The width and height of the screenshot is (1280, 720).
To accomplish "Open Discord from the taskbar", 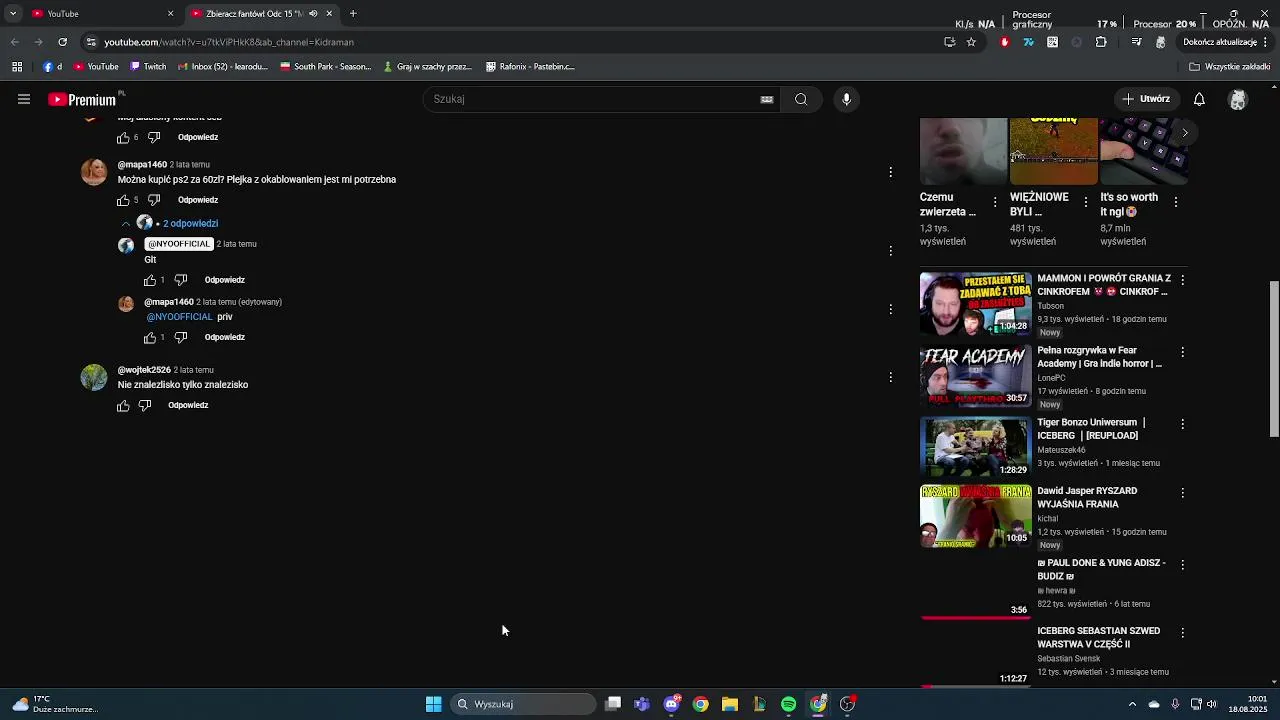I will (x=671, y=704).
